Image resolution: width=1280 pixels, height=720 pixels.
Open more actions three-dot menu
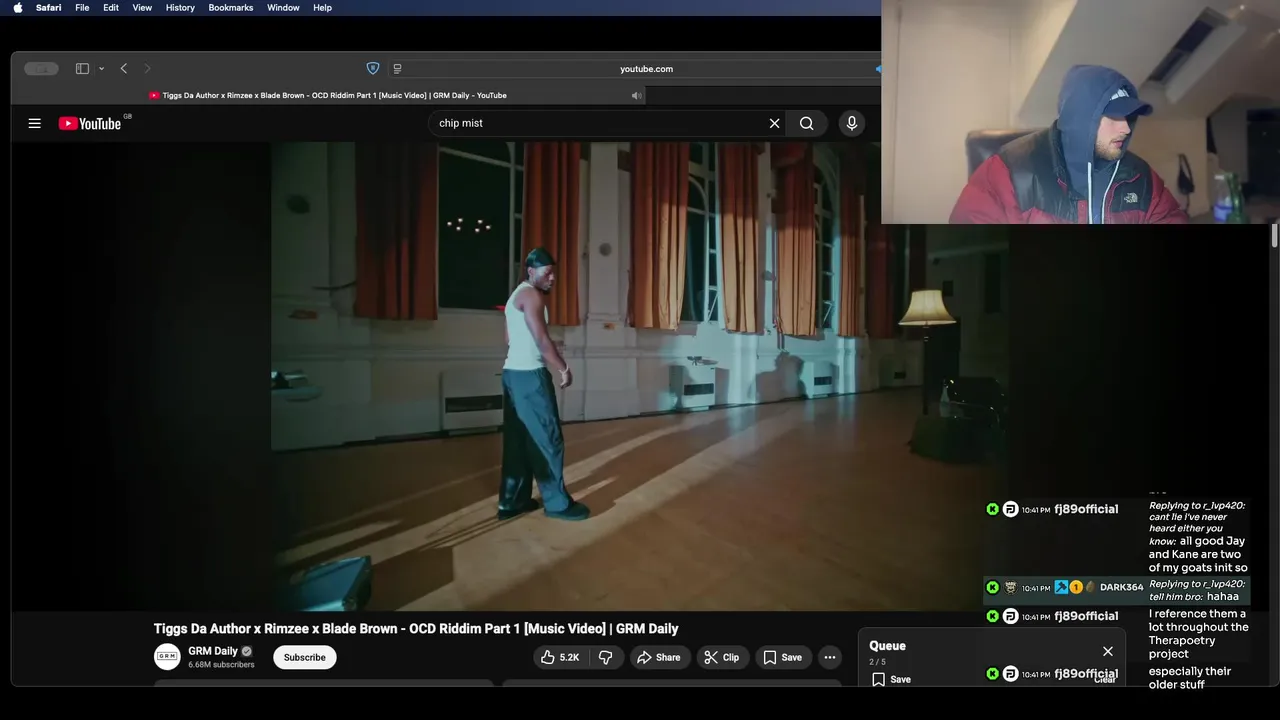coord(829,657)
